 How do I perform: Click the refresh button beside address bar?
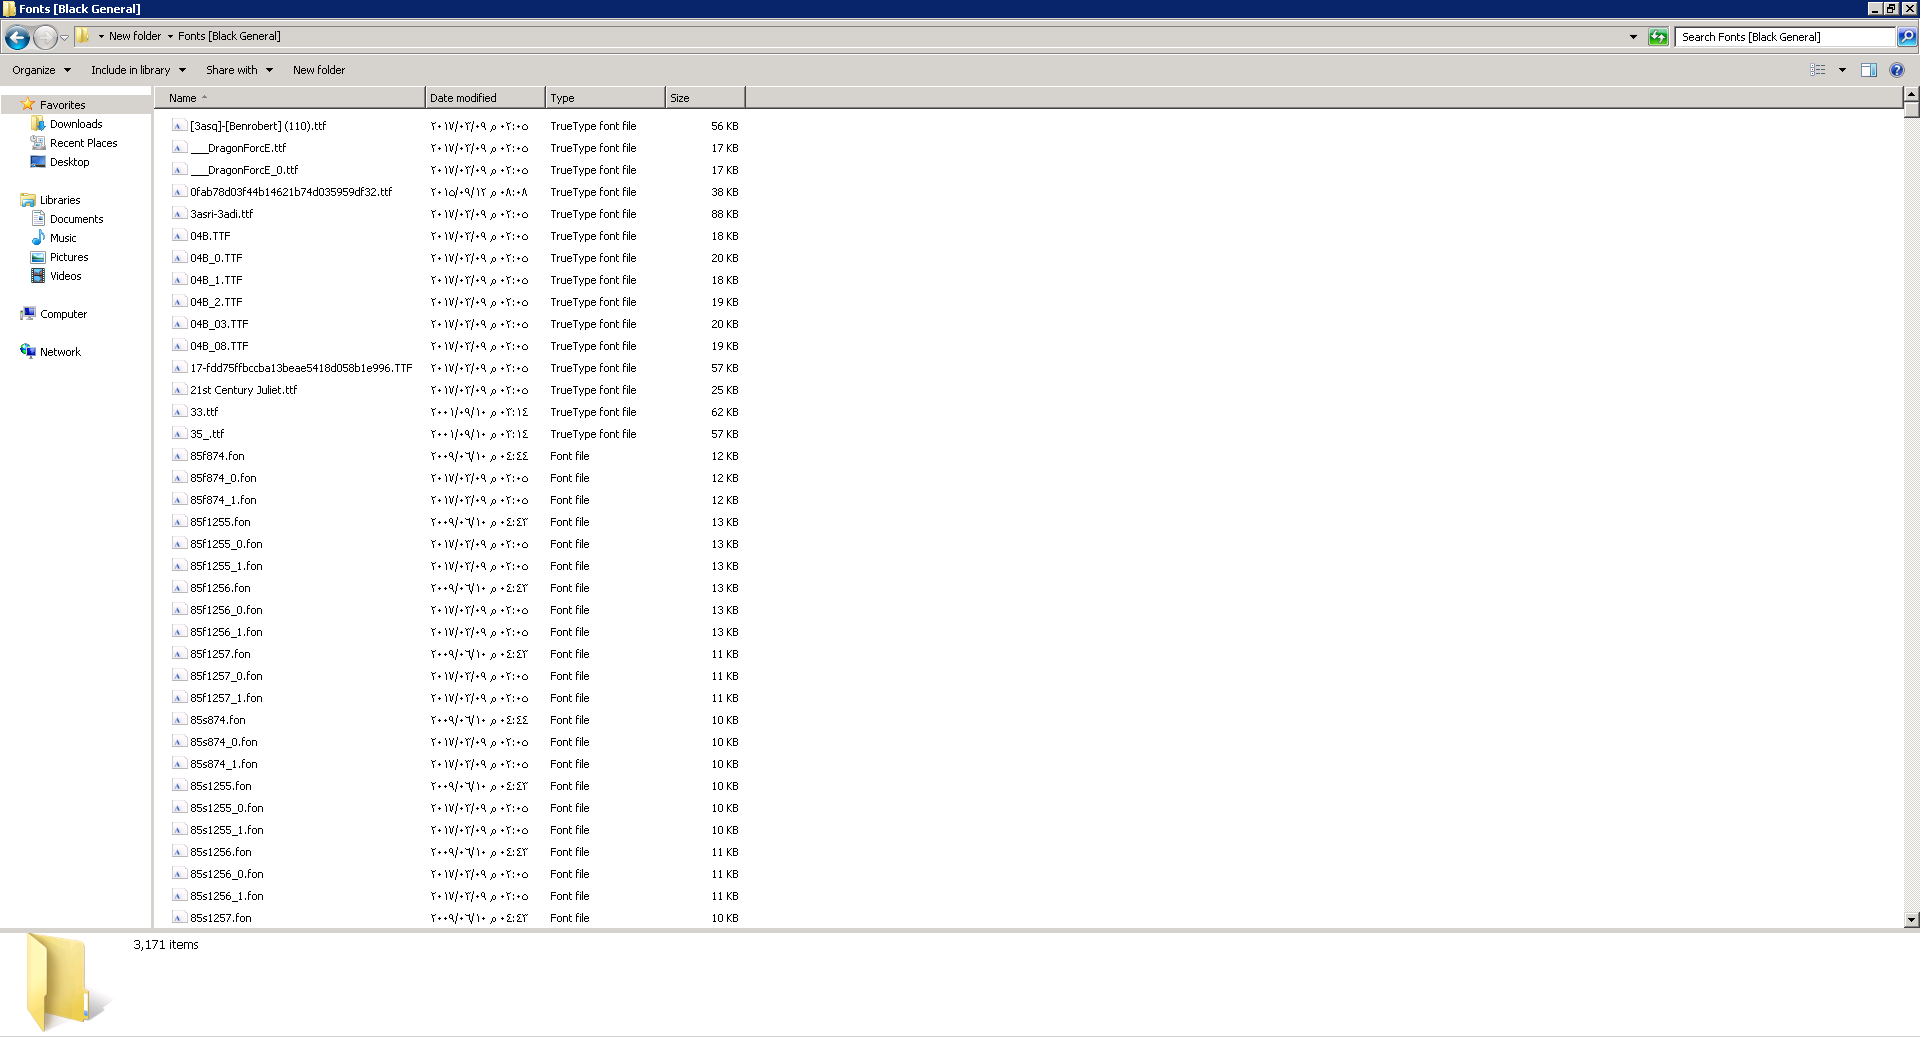click(x=1658, y=37)
